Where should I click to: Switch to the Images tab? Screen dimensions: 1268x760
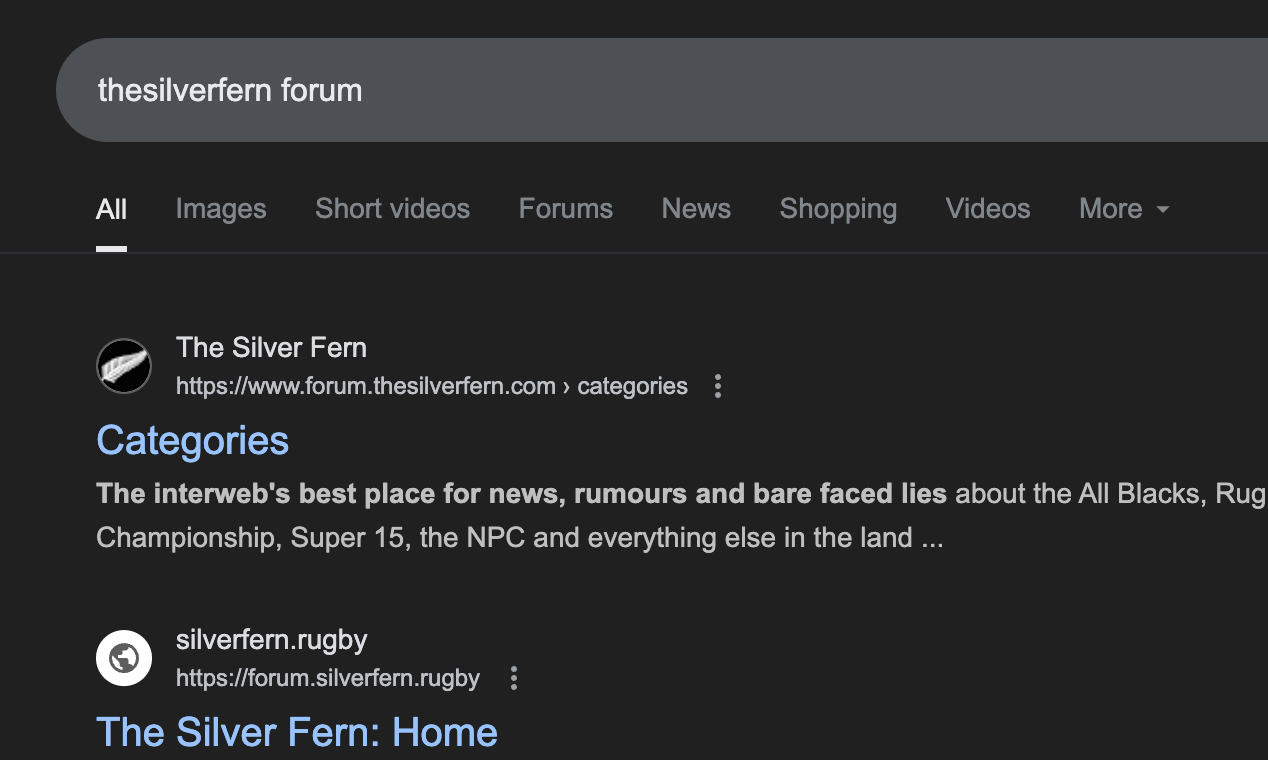click(221, 209)
